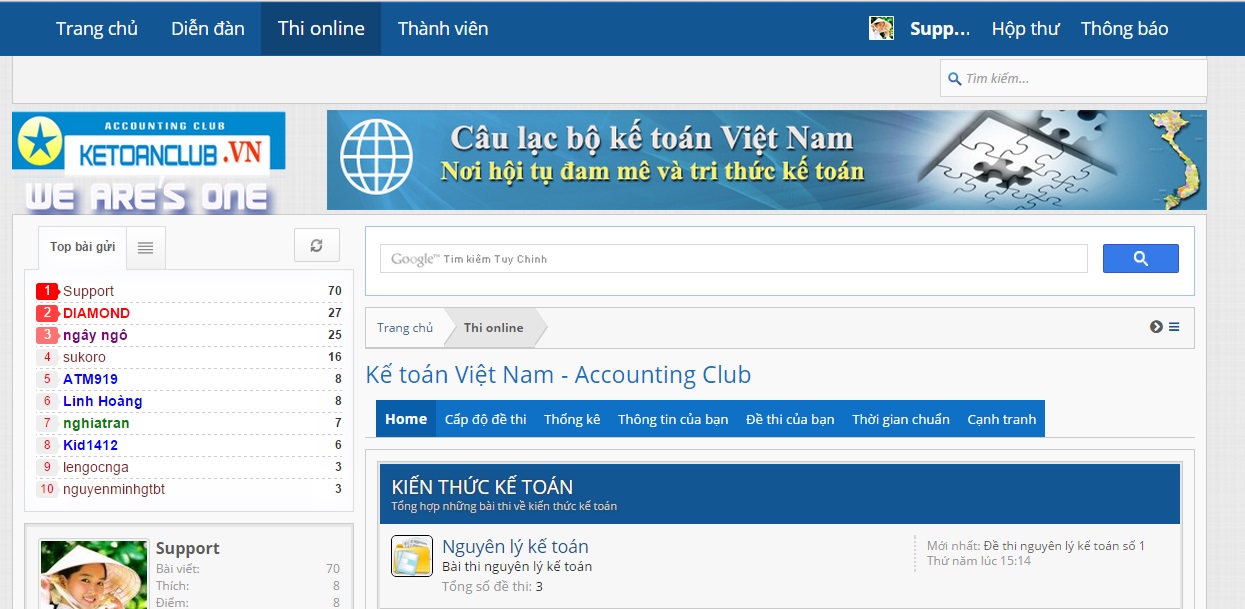Open the Nguyên lý kế toán link
Screen dimensions: 1245x609
[515, 546]
